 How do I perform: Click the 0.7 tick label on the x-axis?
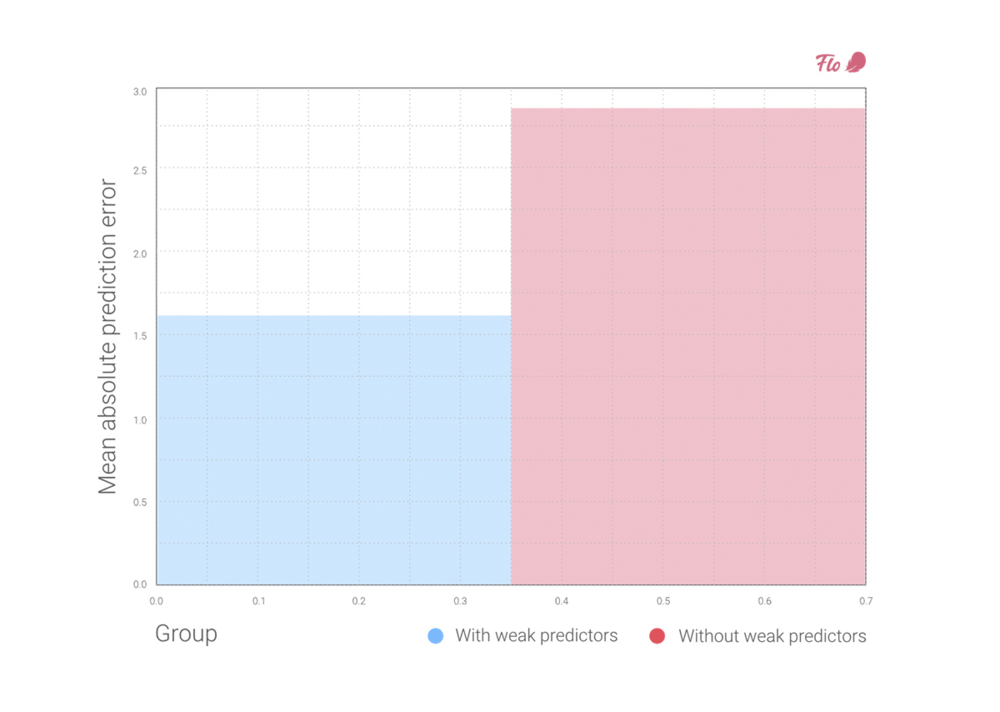[866, 601]
